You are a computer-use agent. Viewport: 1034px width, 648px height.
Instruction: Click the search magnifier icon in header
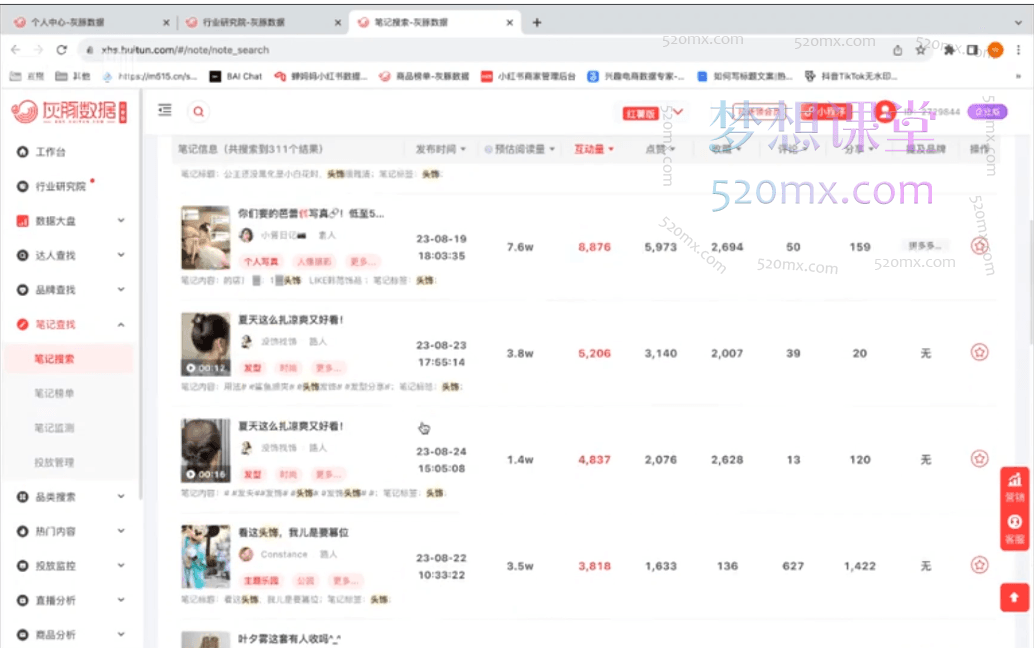198,112
